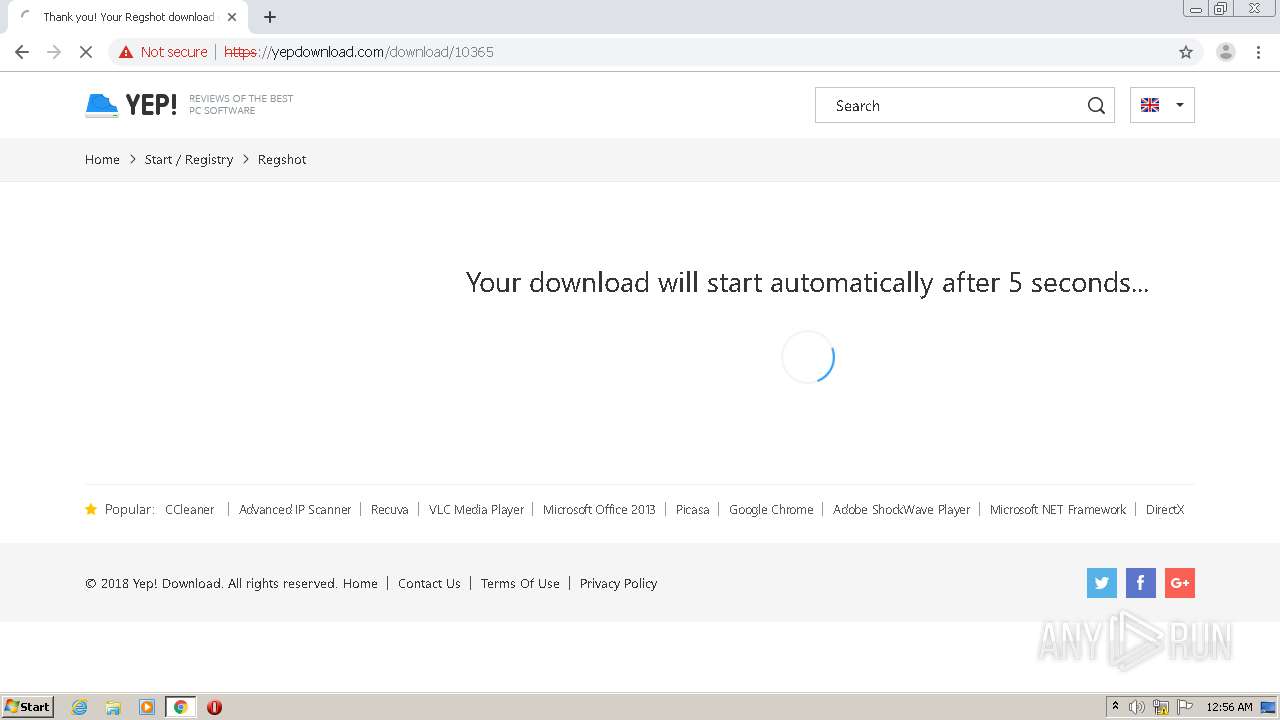Open Regshot breadcrumb link
Image resolution: width=1280 pixels, height=720 pixels.
click(x=282, y=159)
